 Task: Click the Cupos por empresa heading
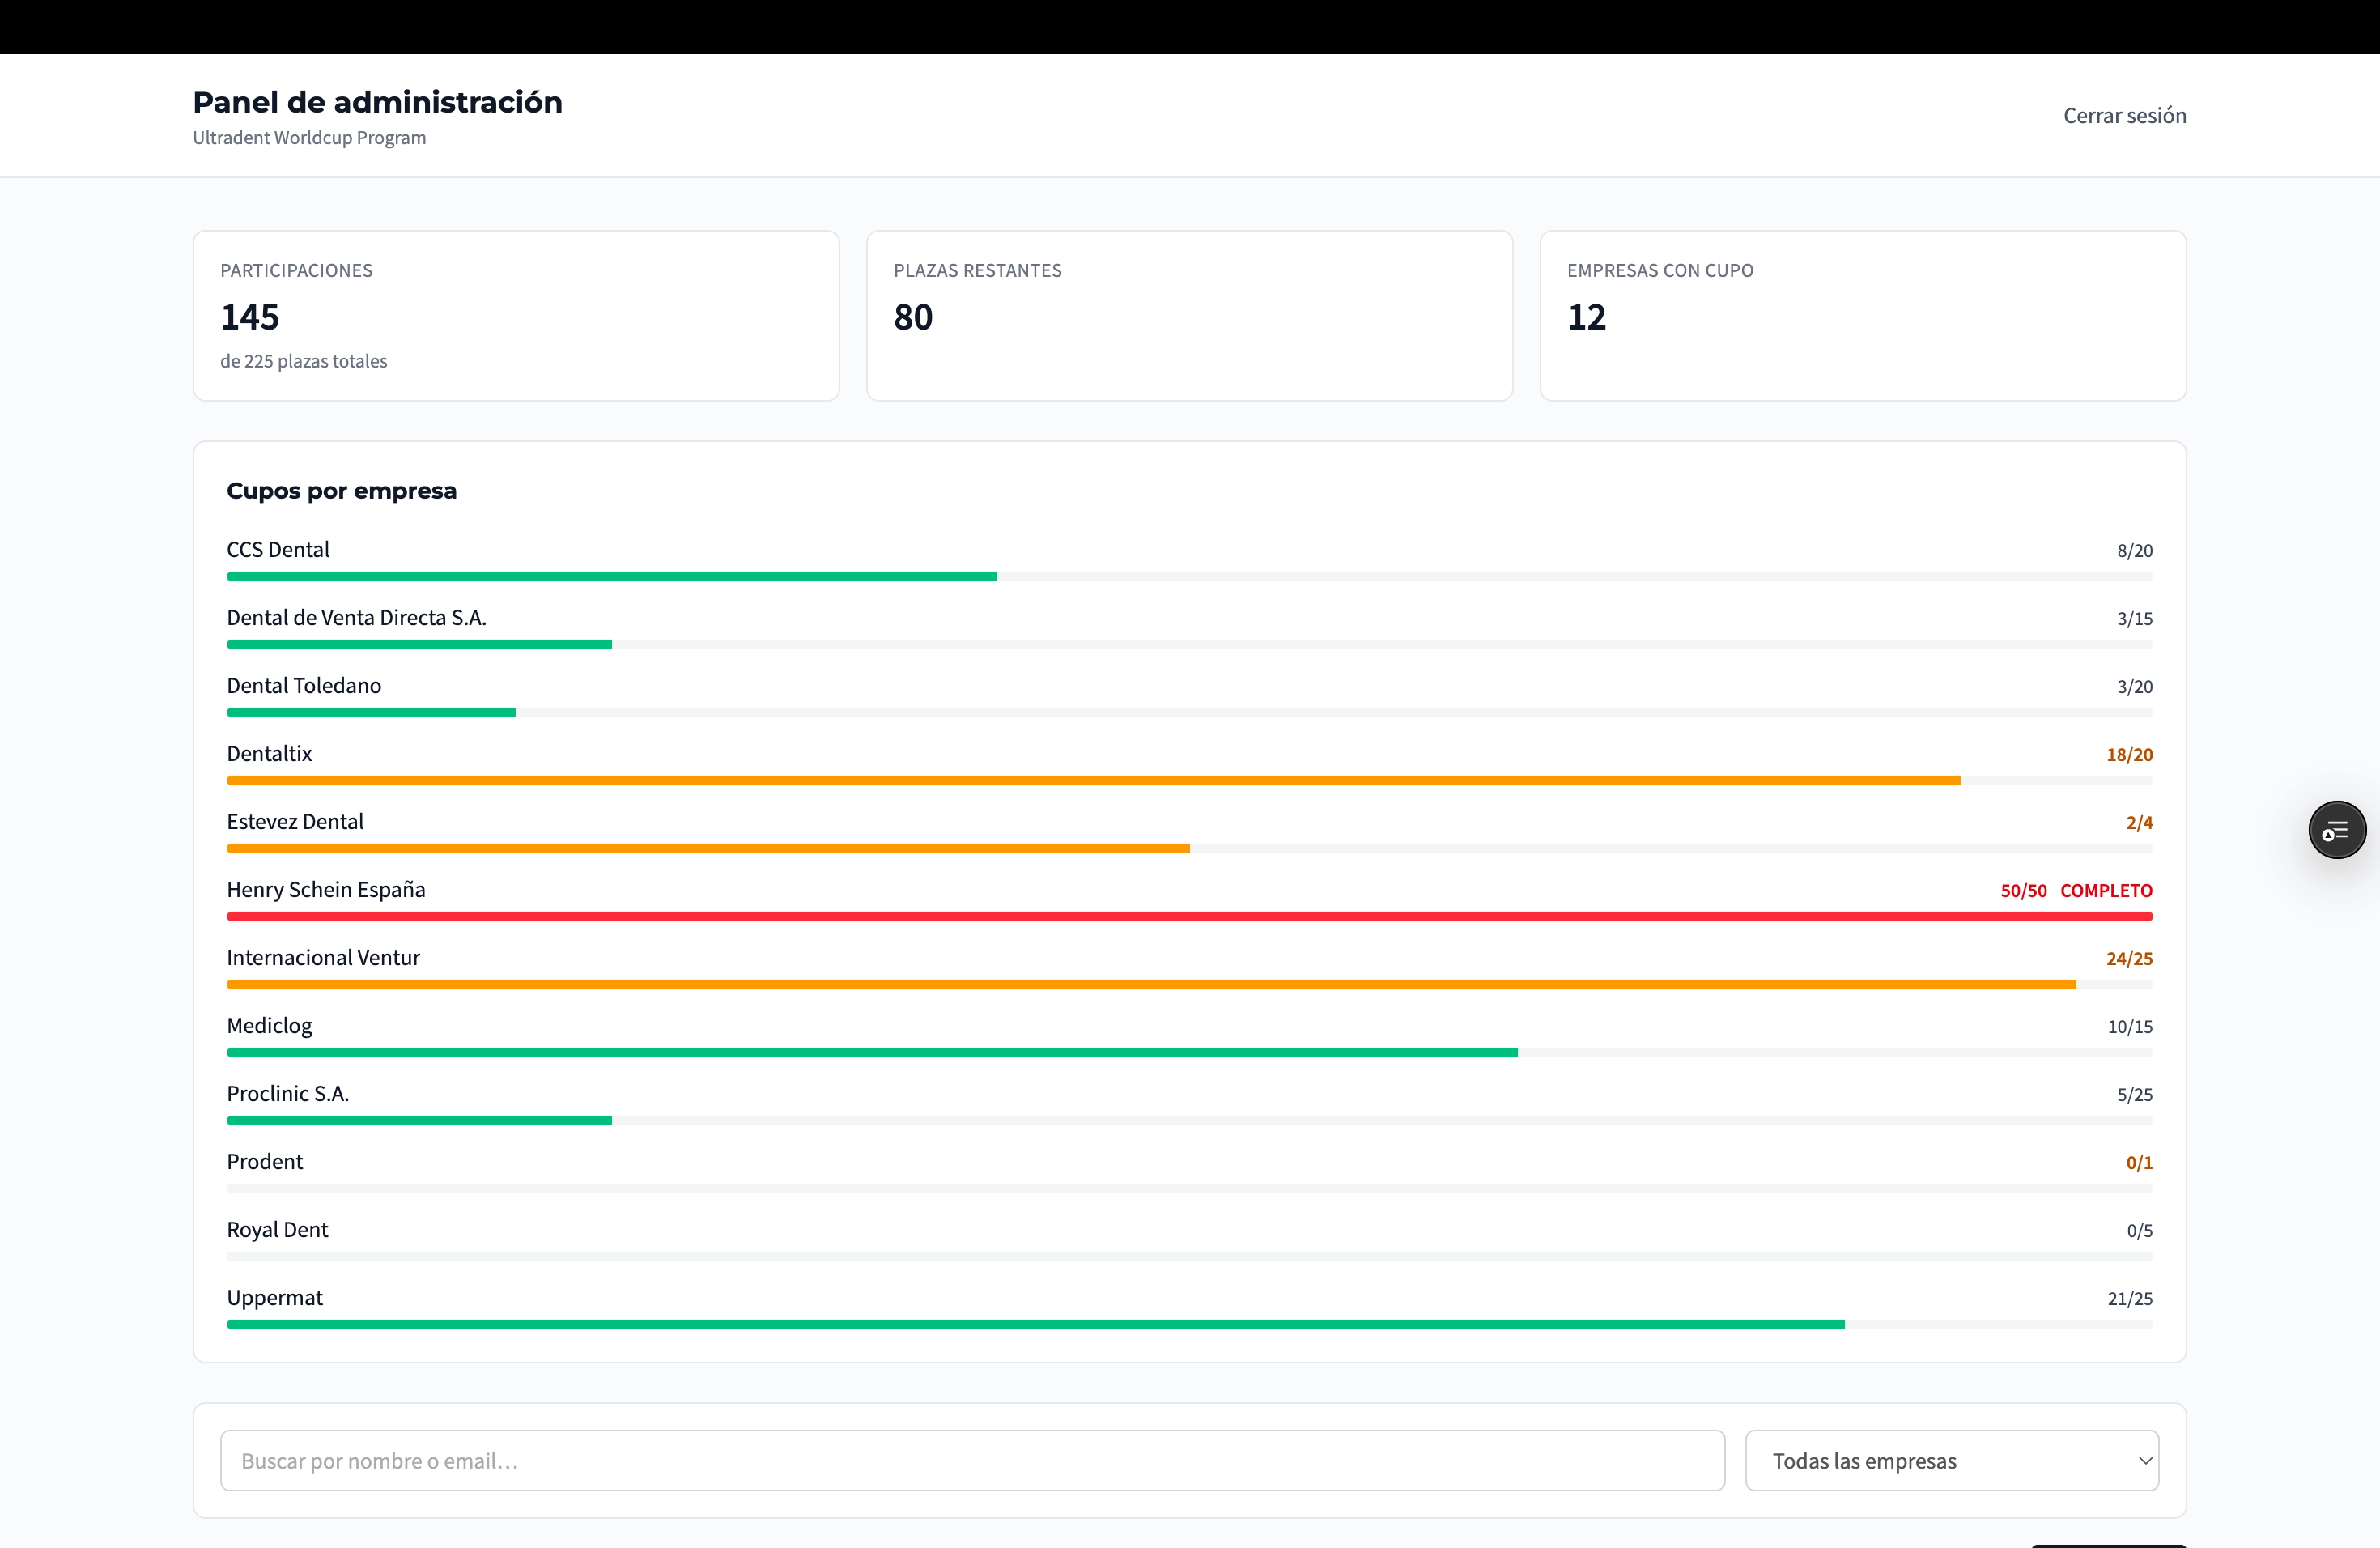click(341, 491)
